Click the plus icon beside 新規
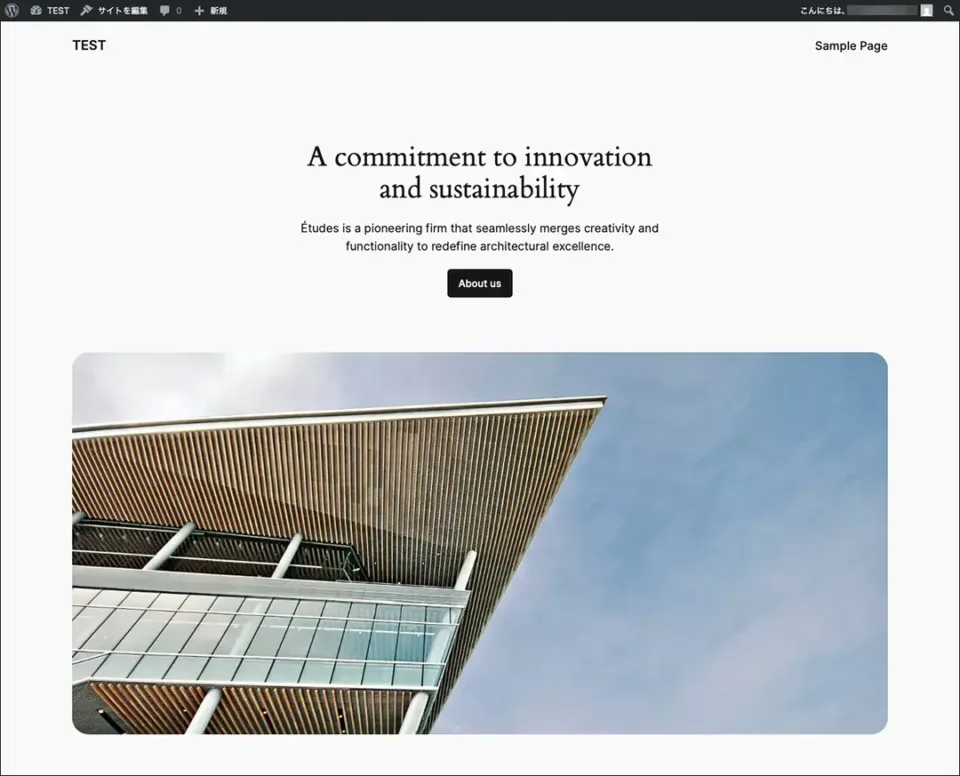 click(x=199, y=10)
